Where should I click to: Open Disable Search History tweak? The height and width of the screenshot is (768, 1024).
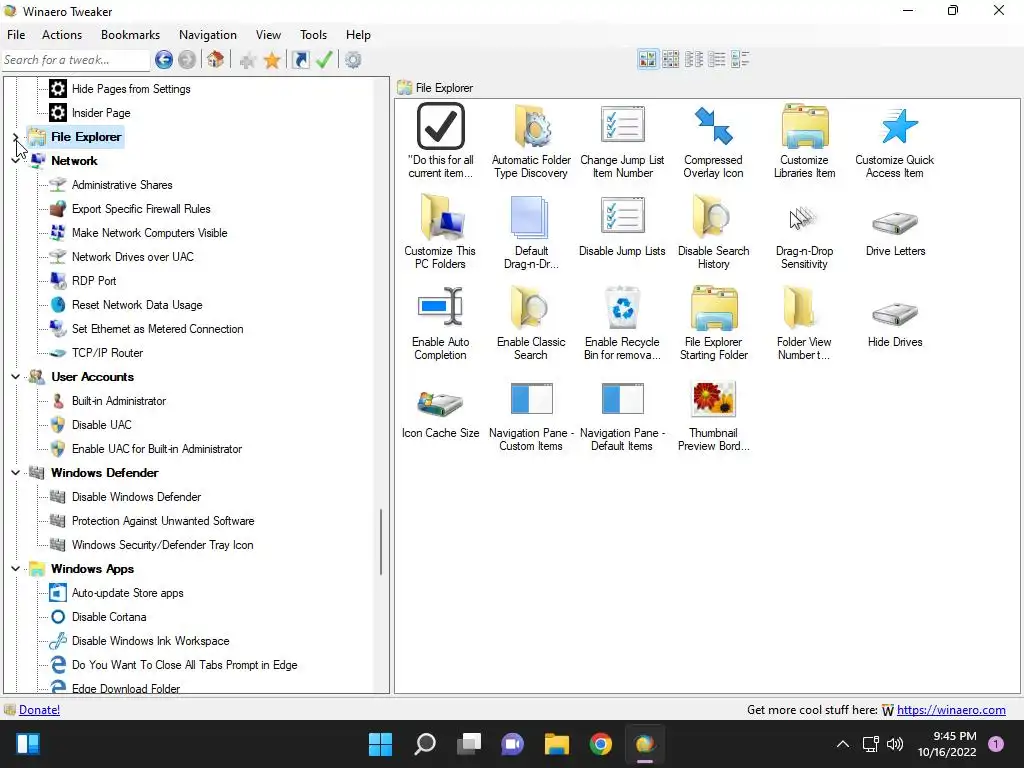tap(713, 231)
